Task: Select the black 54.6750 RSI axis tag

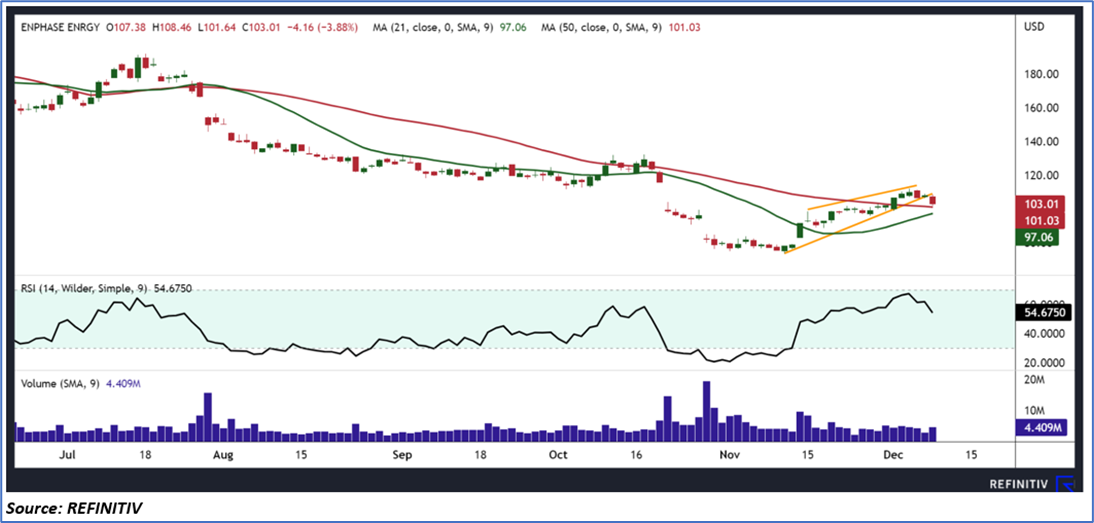Action: 1044,313
